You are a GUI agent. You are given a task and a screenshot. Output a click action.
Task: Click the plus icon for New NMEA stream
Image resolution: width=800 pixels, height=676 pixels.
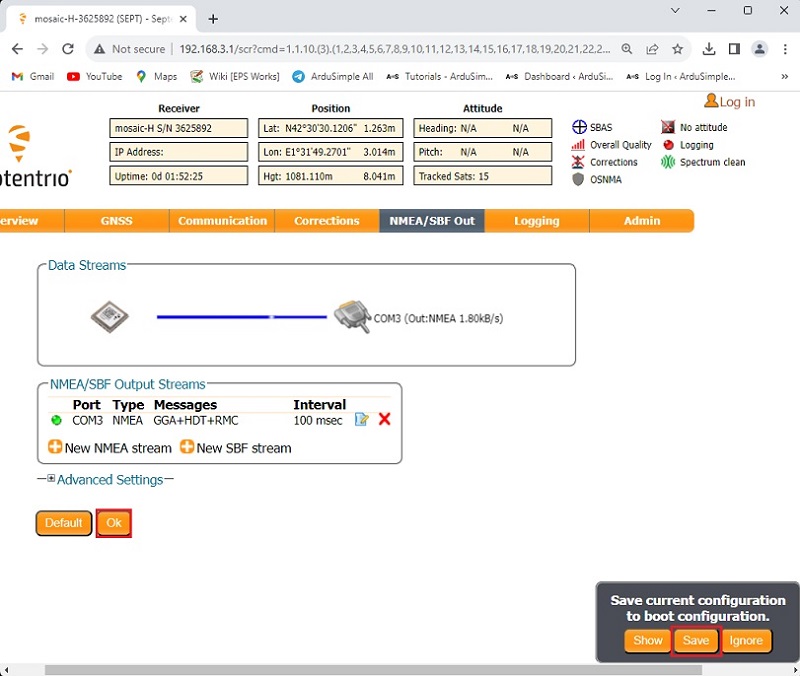tap(55, 447)
